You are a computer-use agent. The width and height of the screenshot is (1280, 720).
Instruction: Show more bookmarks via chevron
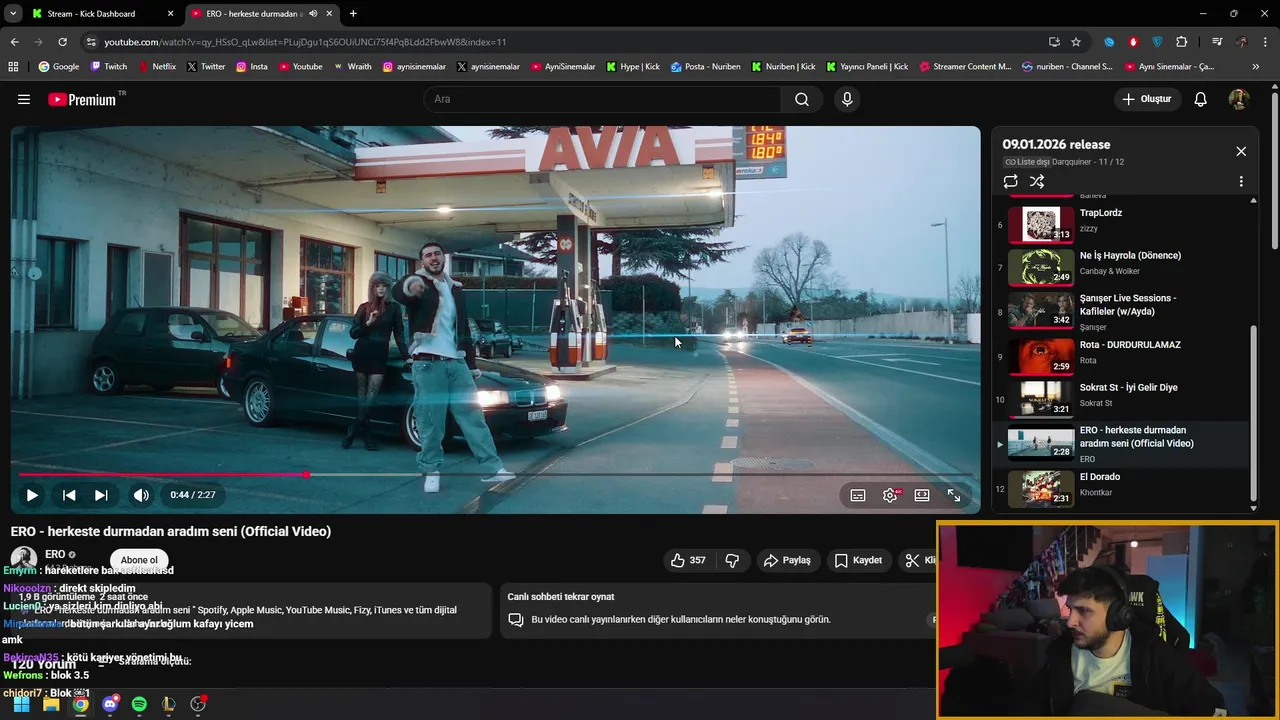coord(1256,67)
